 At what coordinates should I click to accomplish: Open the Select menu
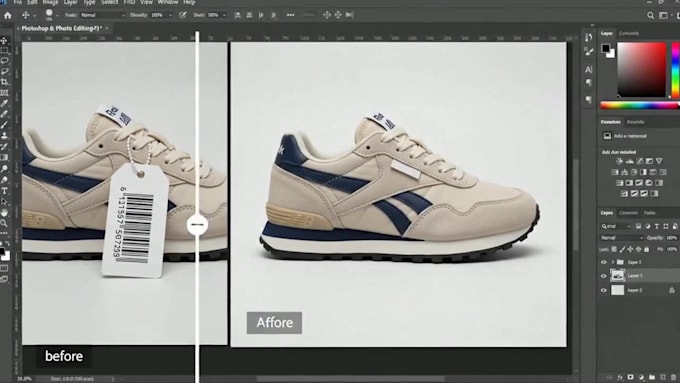pyautogui.click(x=109, y=2)
